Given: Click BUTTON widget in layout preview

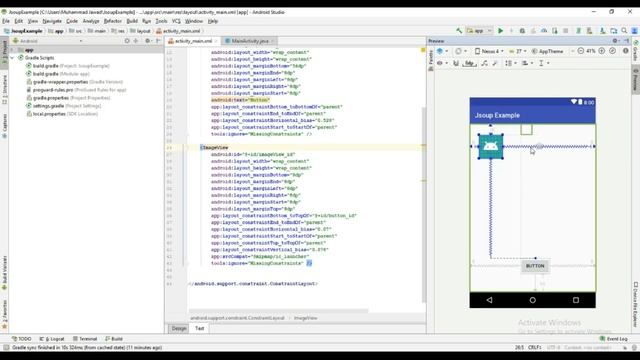Looking at the screenshot, I should pos(535,266).
